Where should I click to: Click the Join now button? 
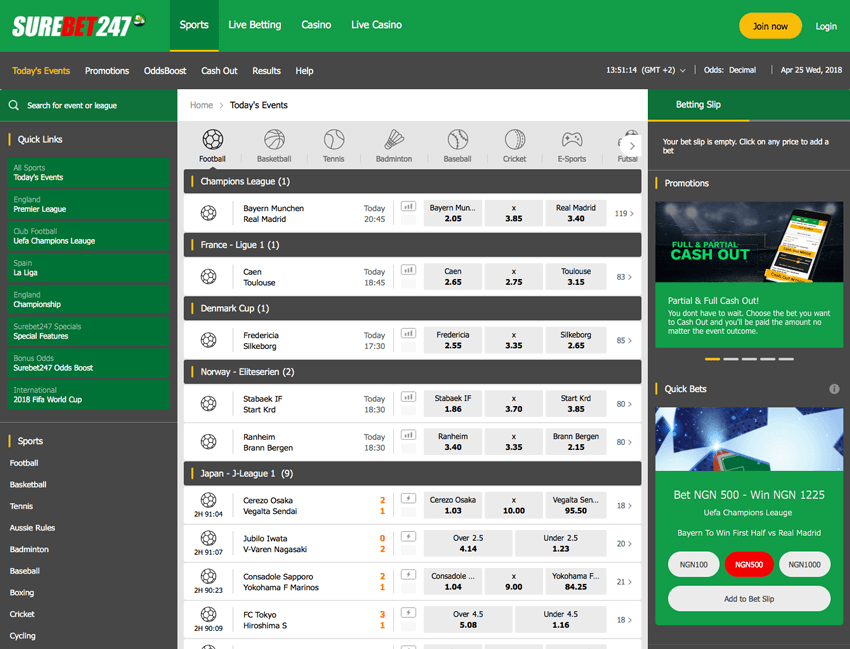(x=770, y=26)
